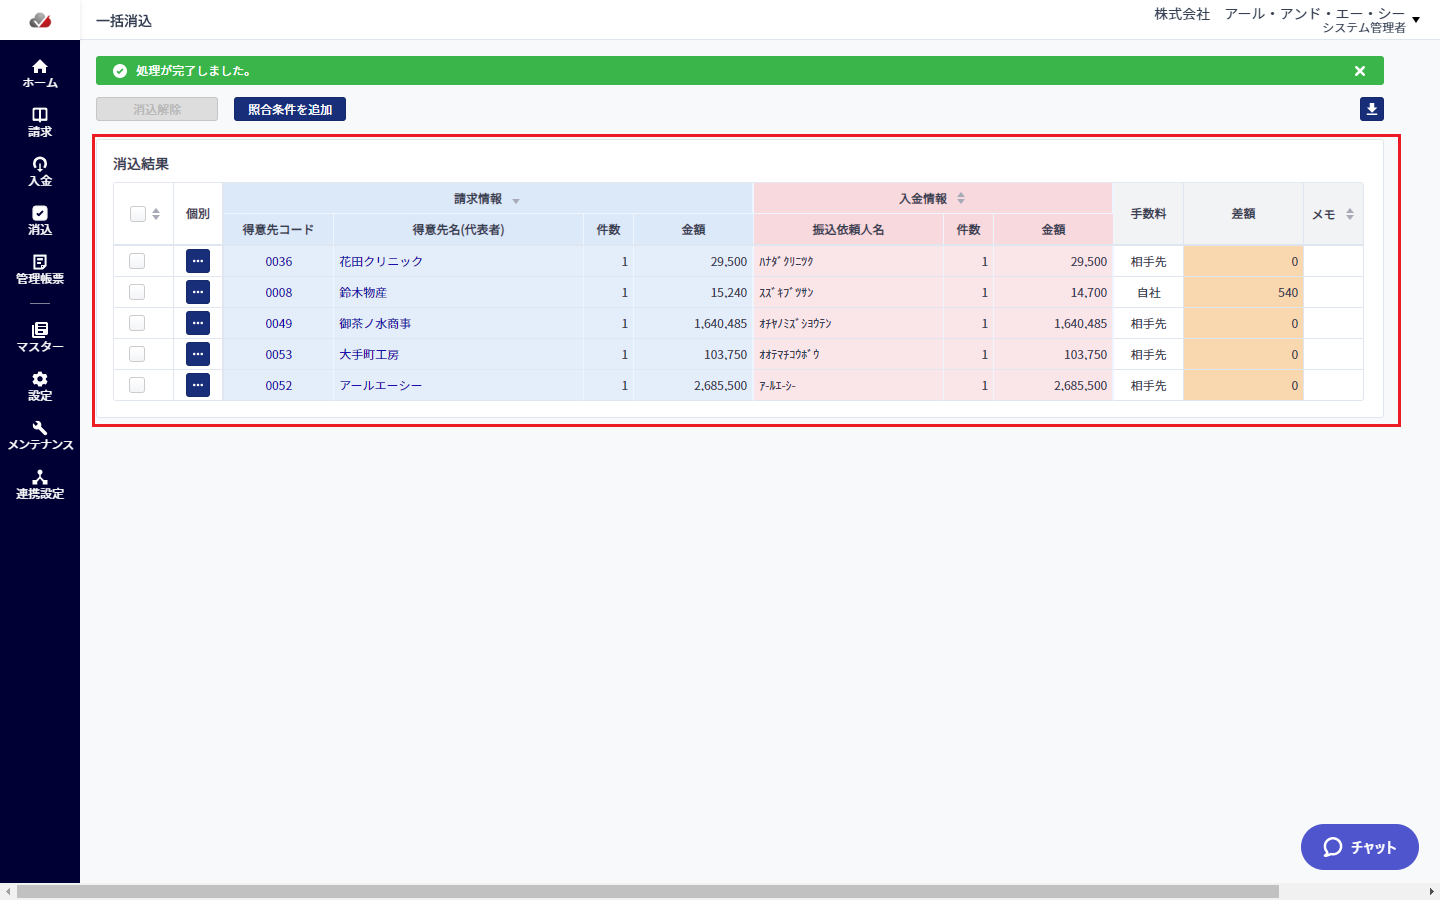Viewport: 1440px width, 900px height.
Task: Check the row for customer code 0052
Action: tap(137, 385)
